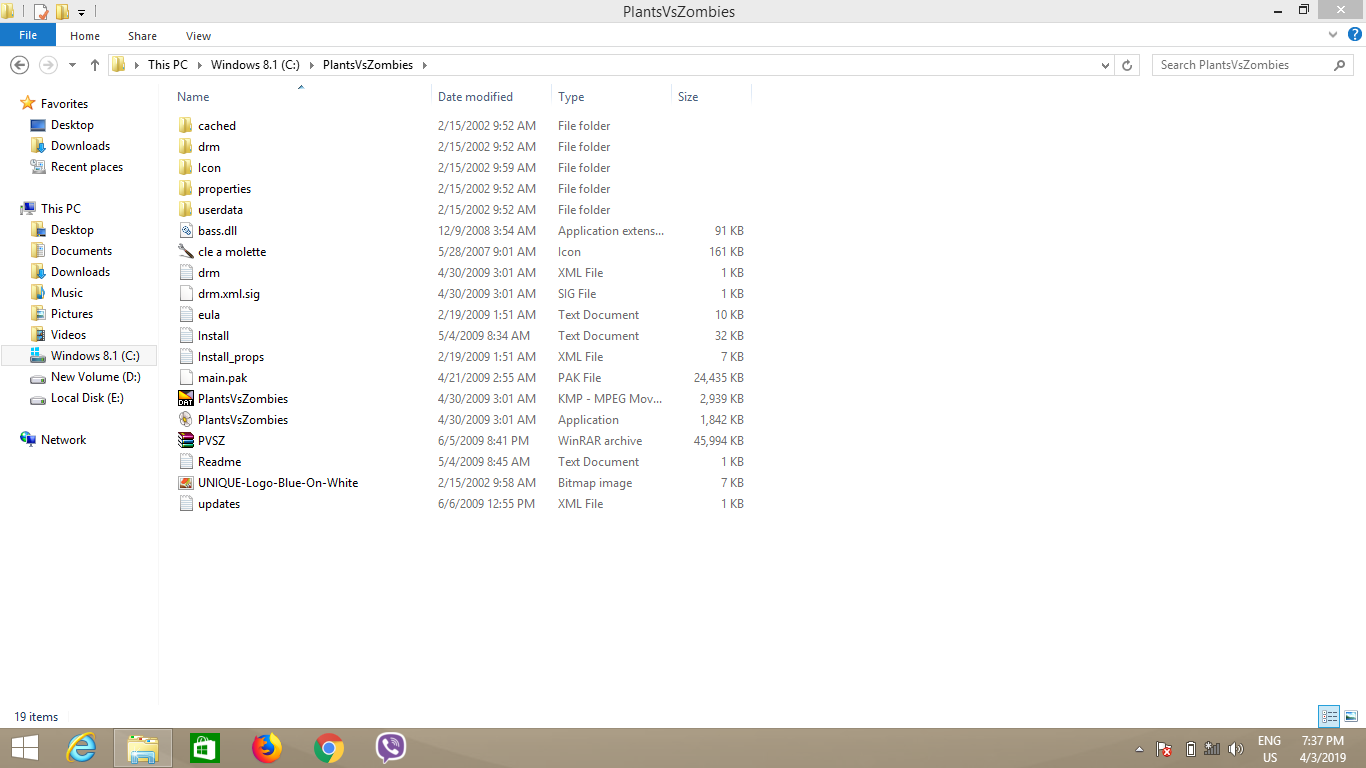This screenshot has height=768, width=1366.
Task: Go up one folder level
Action: 95,65
